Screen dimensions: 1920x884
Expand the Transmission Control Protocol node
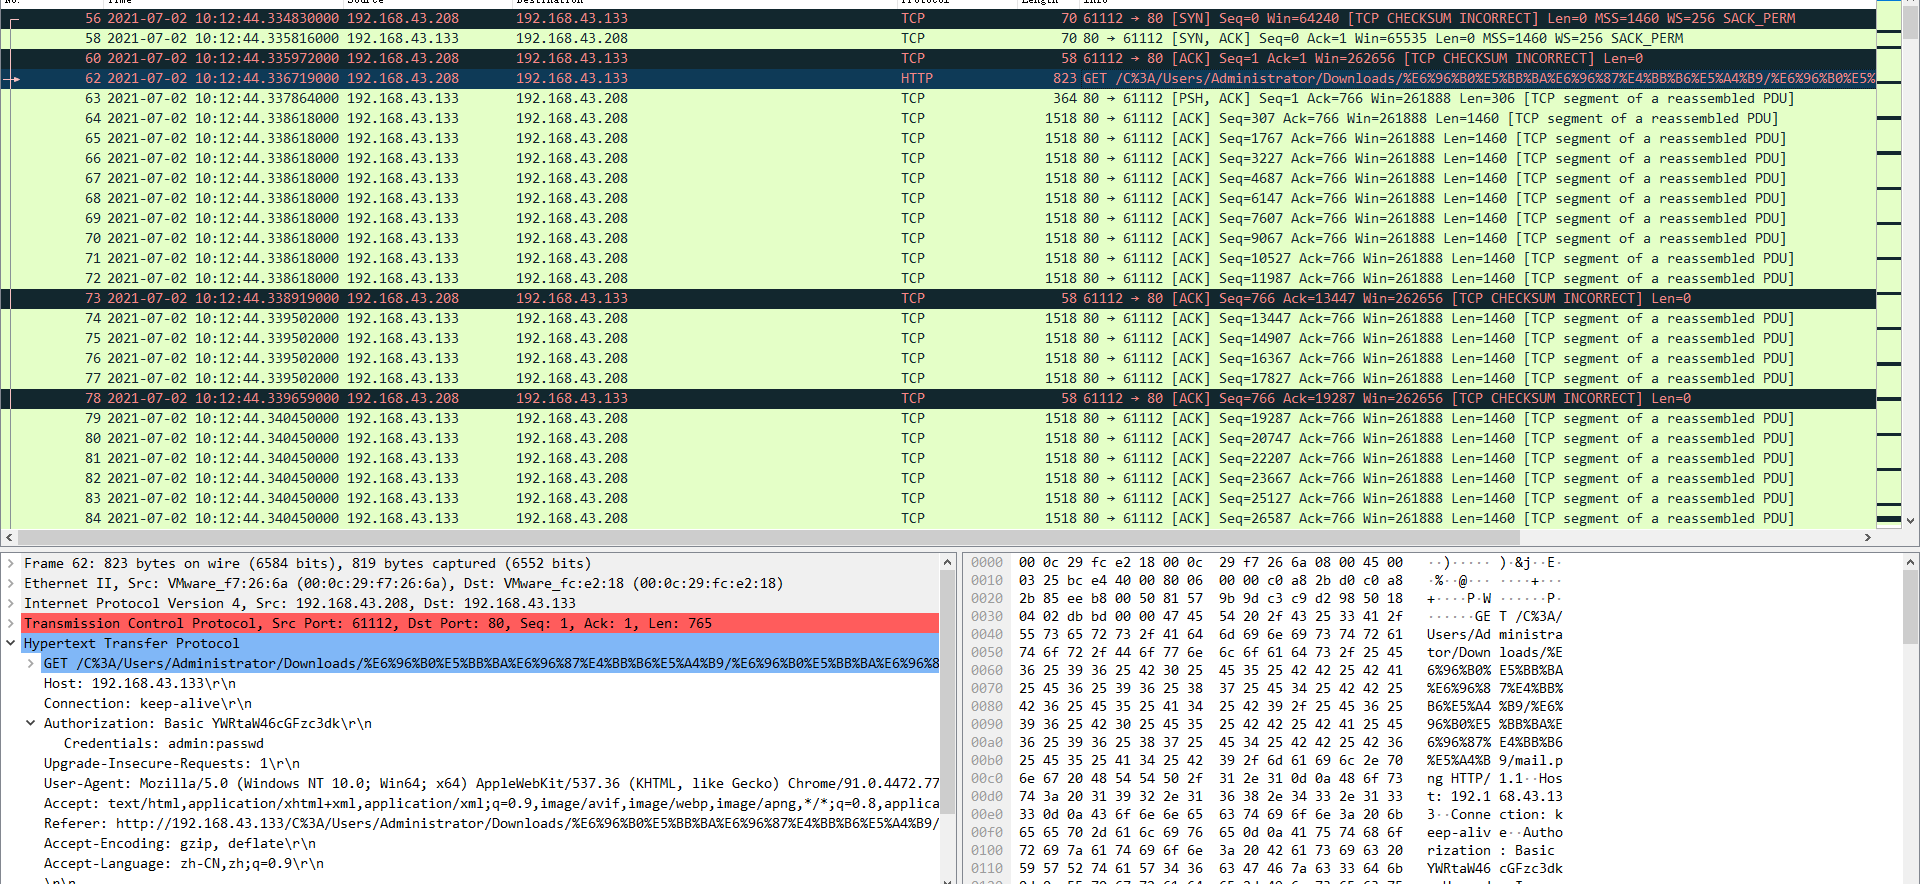[x=11, y=624]
